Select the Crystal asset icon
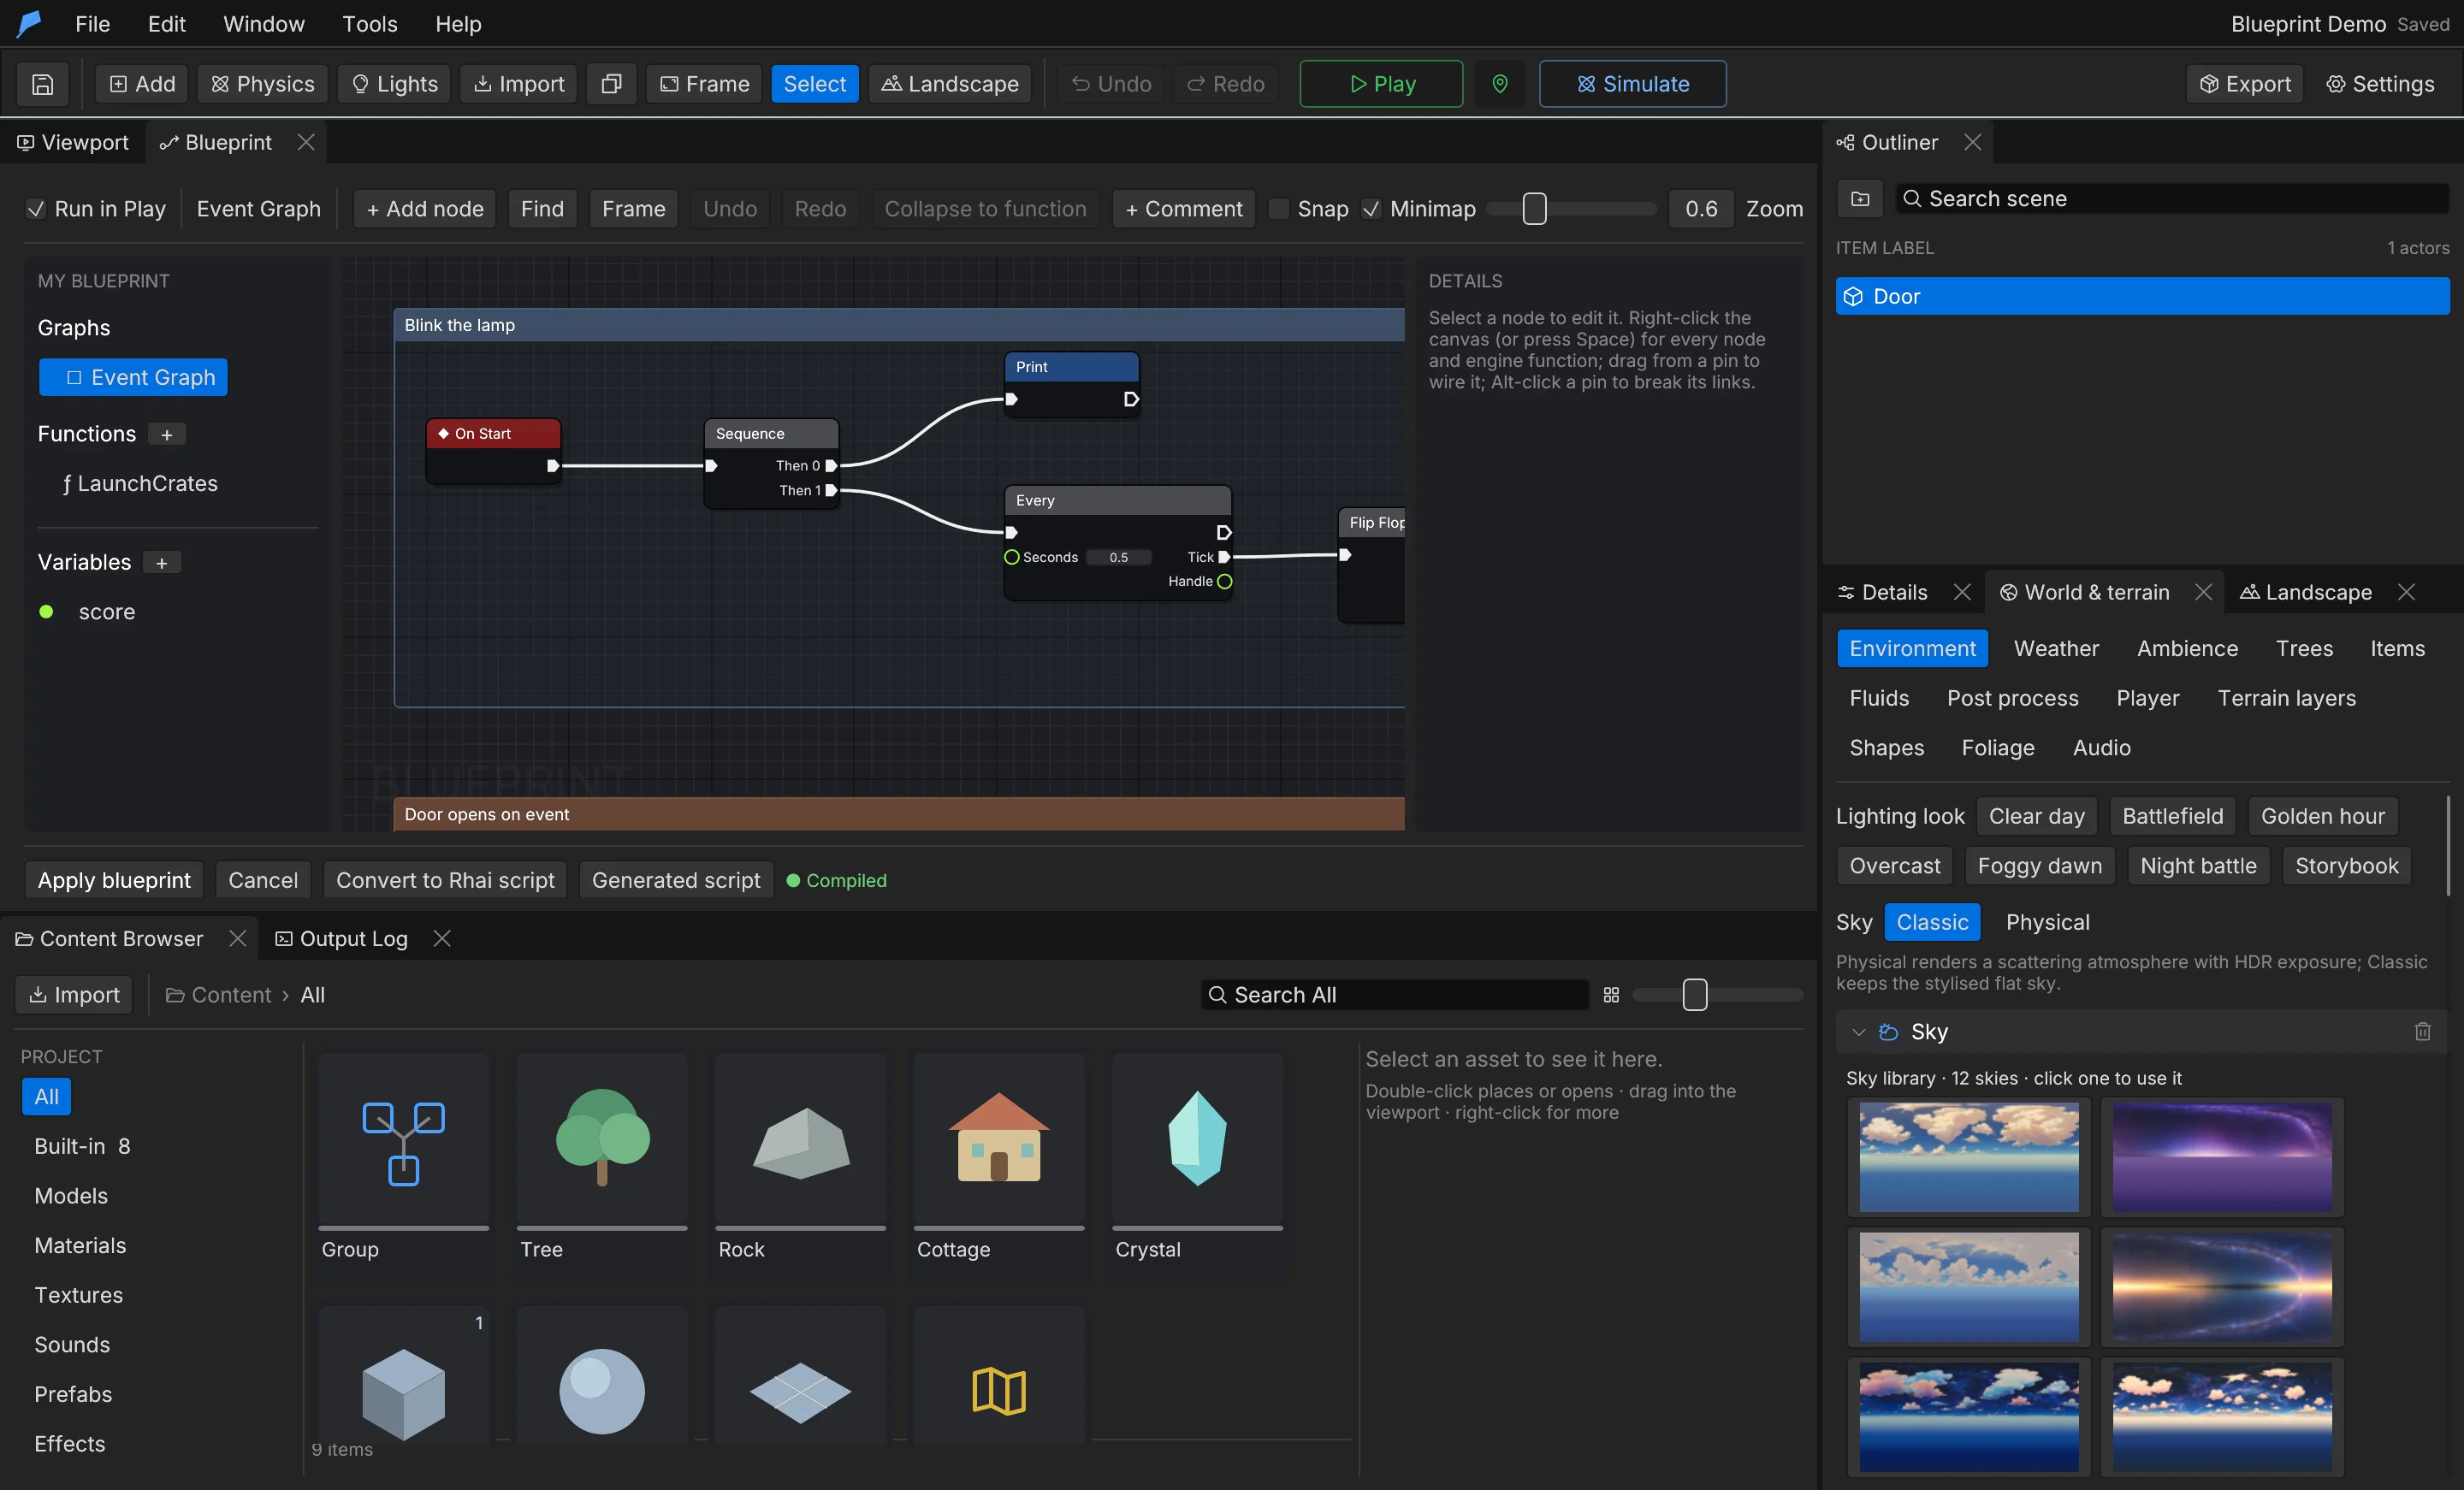2464x1490 pixels. click(x=1197, y=1139)
